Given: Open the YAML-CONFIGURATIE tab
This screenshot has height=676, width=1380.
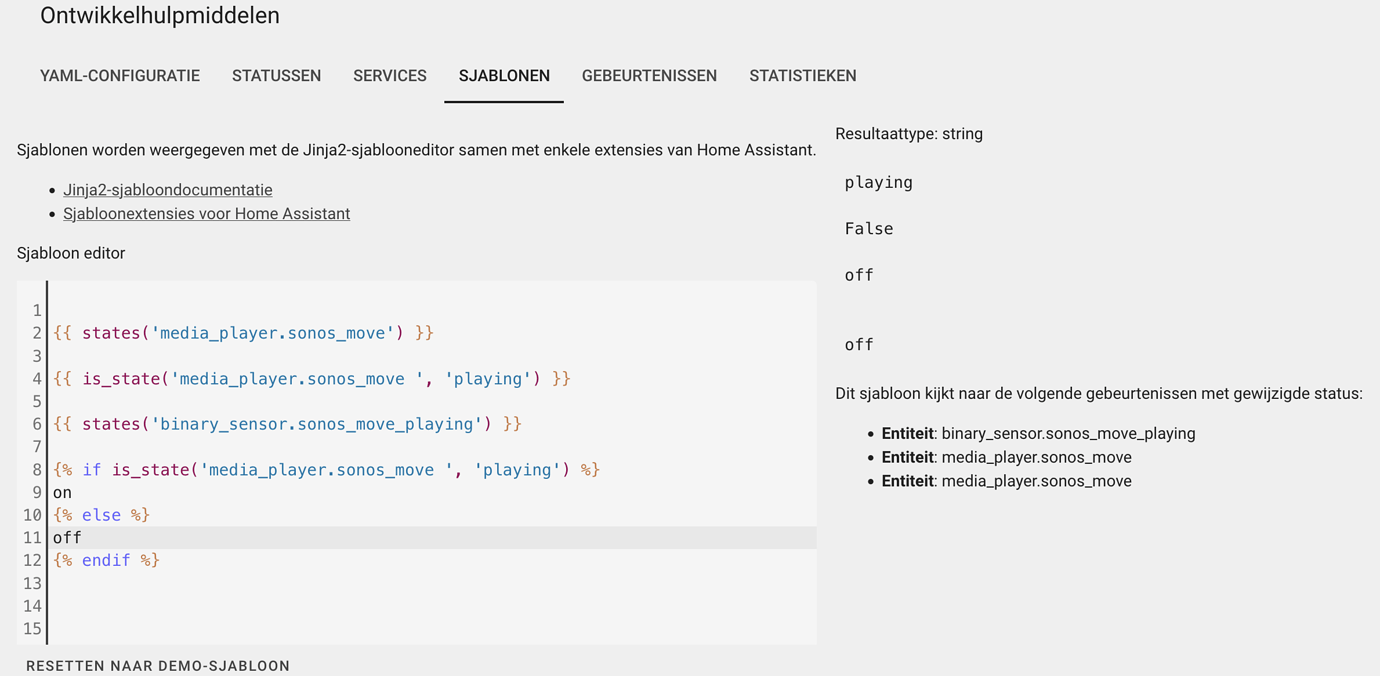Looking at the screenshot, I should (120, 76).
